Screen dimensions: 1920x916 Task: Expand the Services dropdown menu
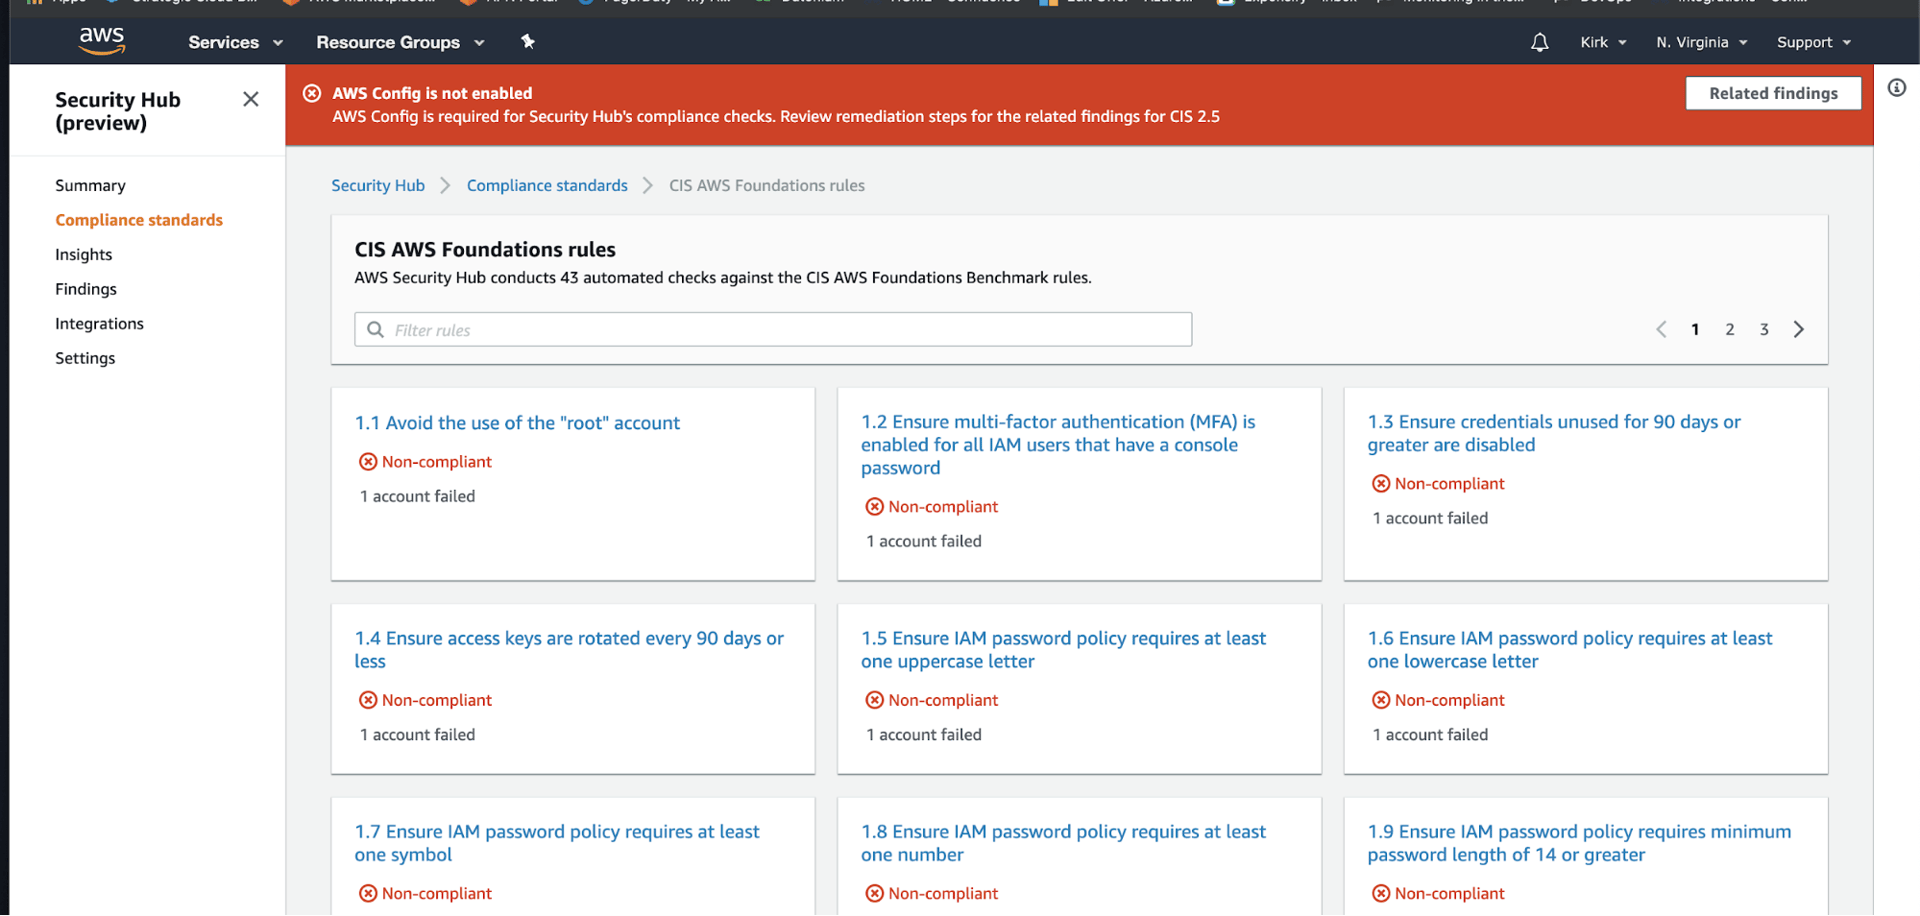point(235,42)
